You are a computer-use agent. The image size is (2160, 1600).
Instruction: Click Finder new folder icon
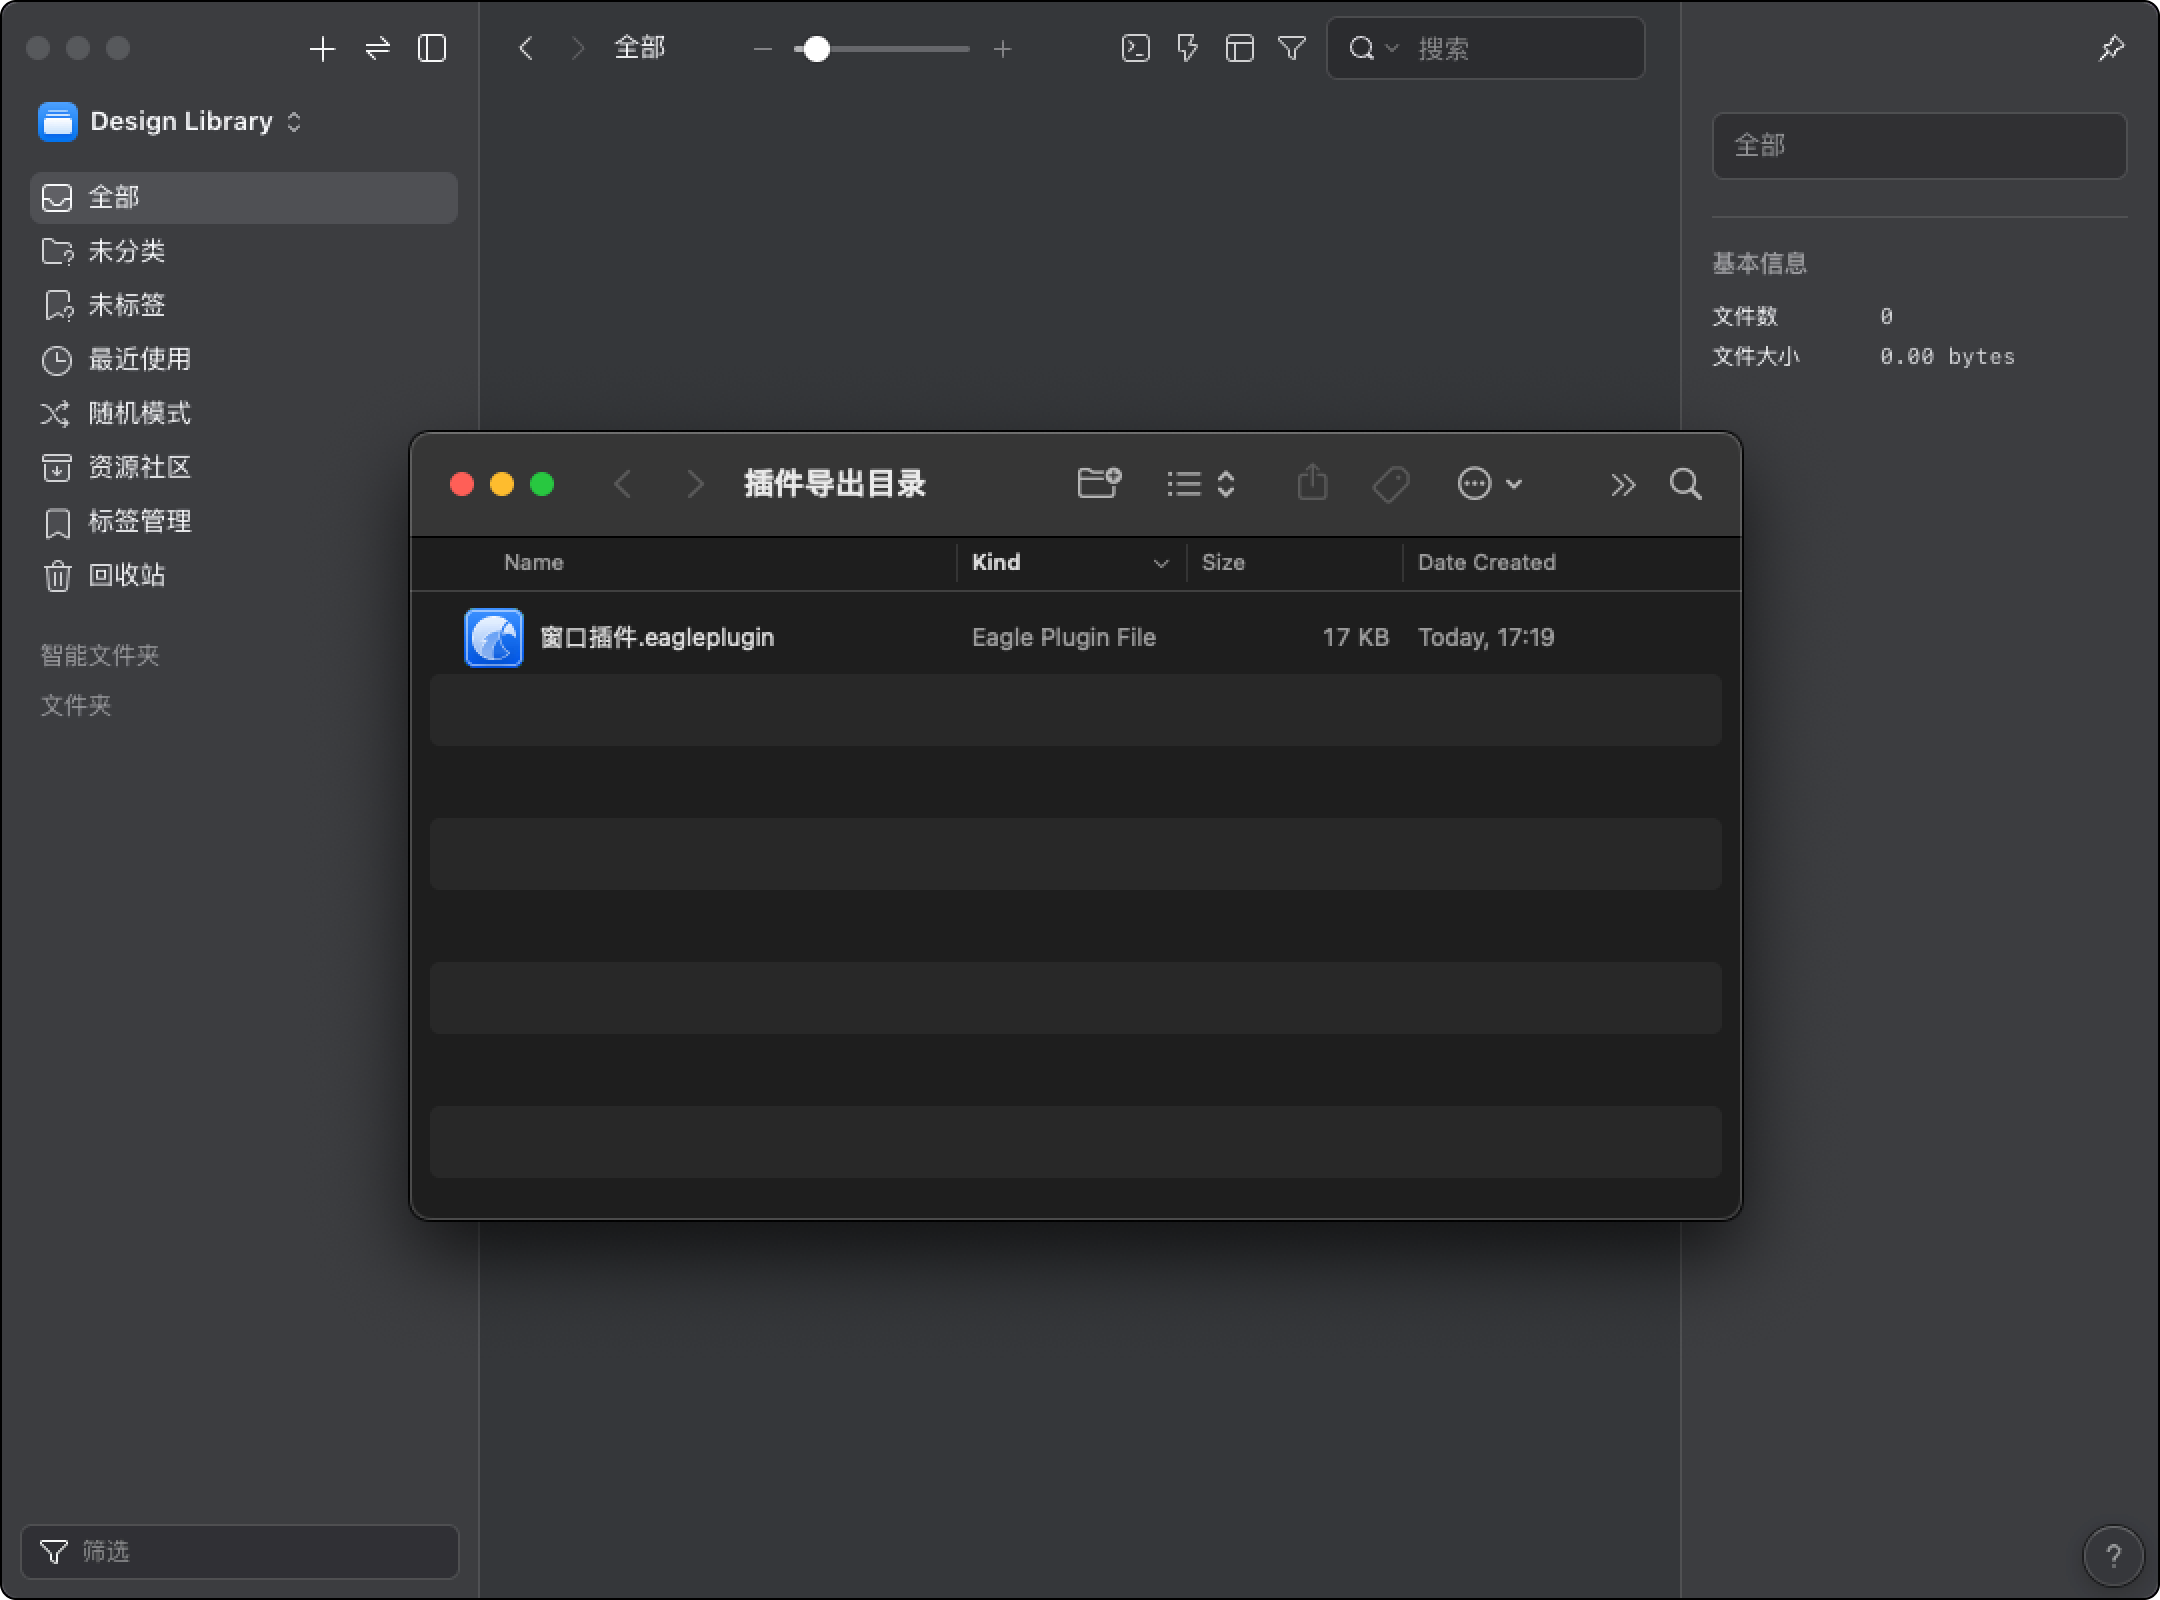click(x=1099, y=484)
